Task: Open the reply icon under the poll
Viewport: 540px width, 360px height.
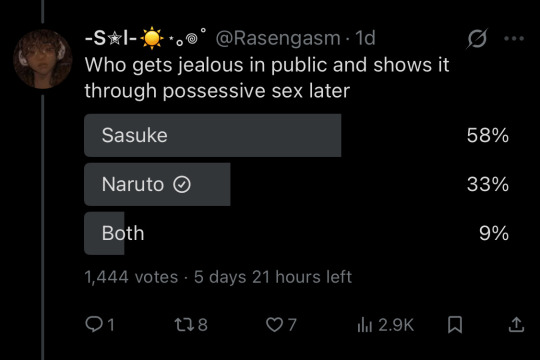Action: pyautogui.click(x=94, y=324)
